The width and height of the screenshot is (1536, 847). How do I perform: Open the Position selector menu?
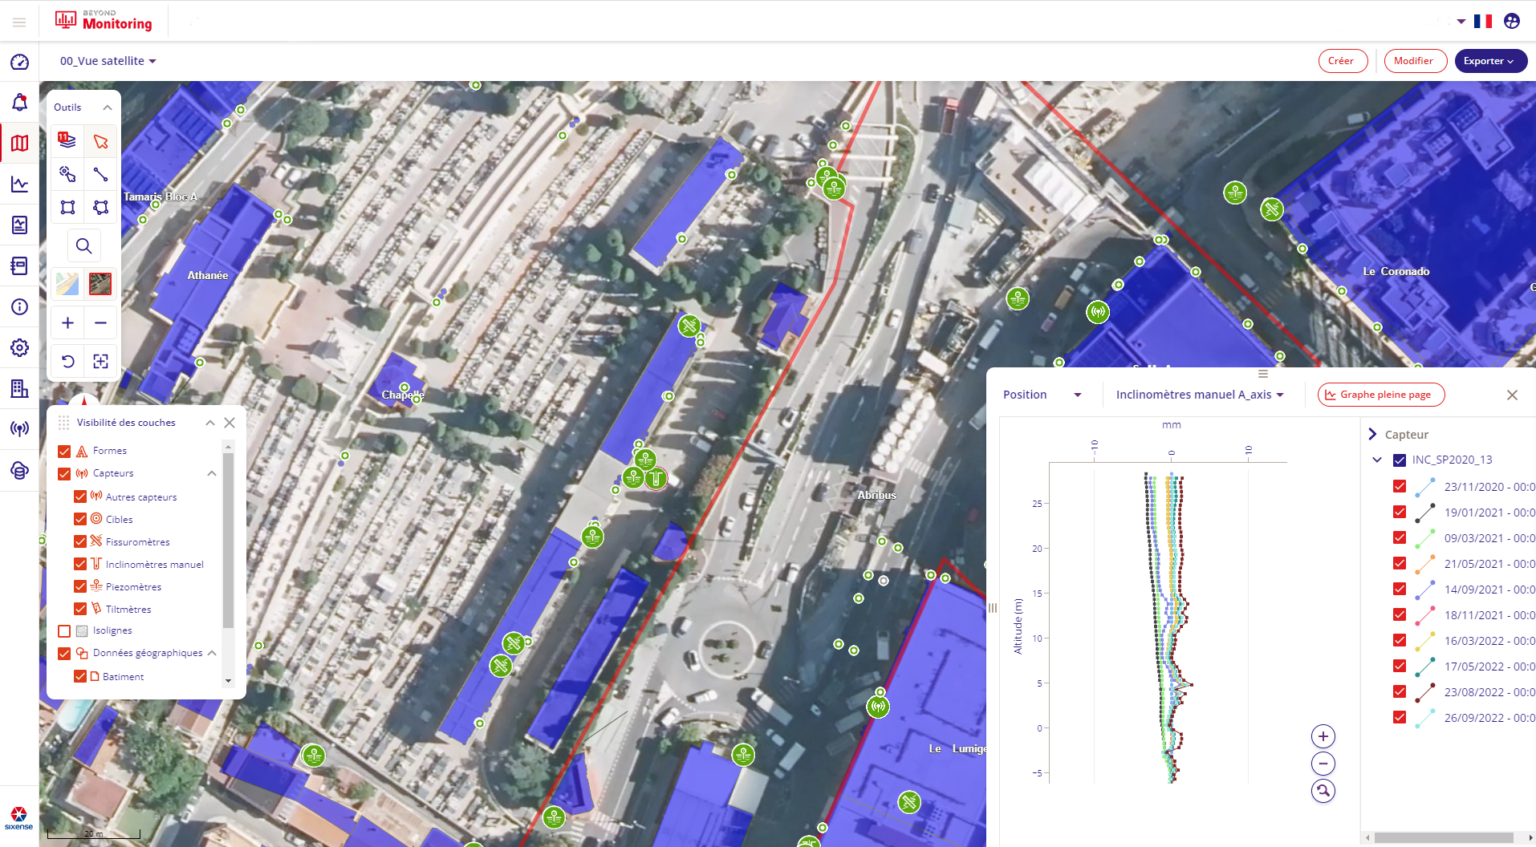coord(1042,395)
